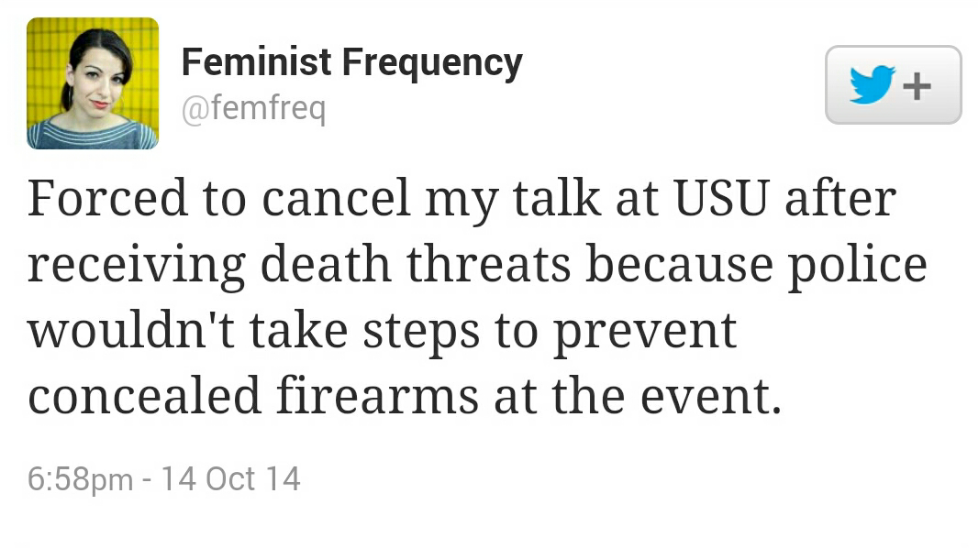Screen dimensions: 978x548
Task: Click the word "receiving" in tweet
Action: [136, 265]
